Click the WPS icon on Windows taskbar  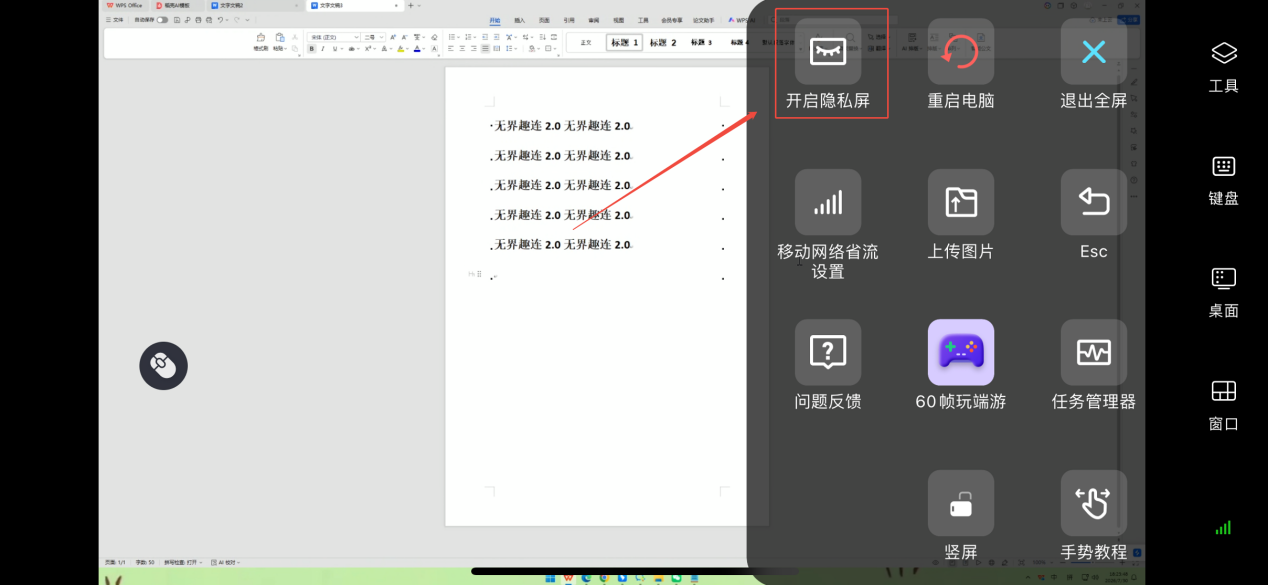568,578
